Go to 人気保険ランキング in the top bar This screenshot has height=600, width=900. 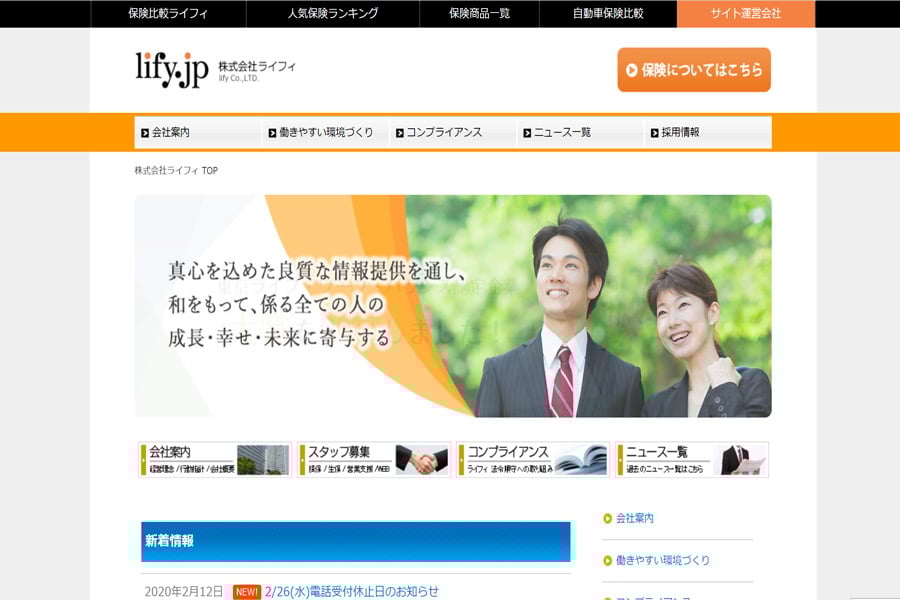(x=333, y=13)
